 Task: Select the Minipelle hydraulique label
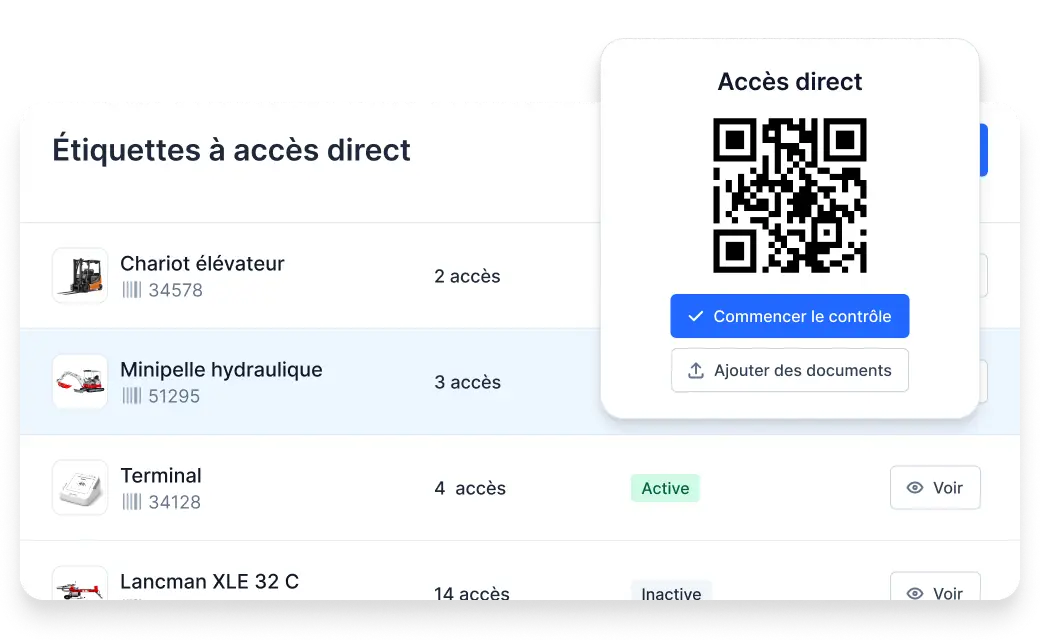click(221, 370)
